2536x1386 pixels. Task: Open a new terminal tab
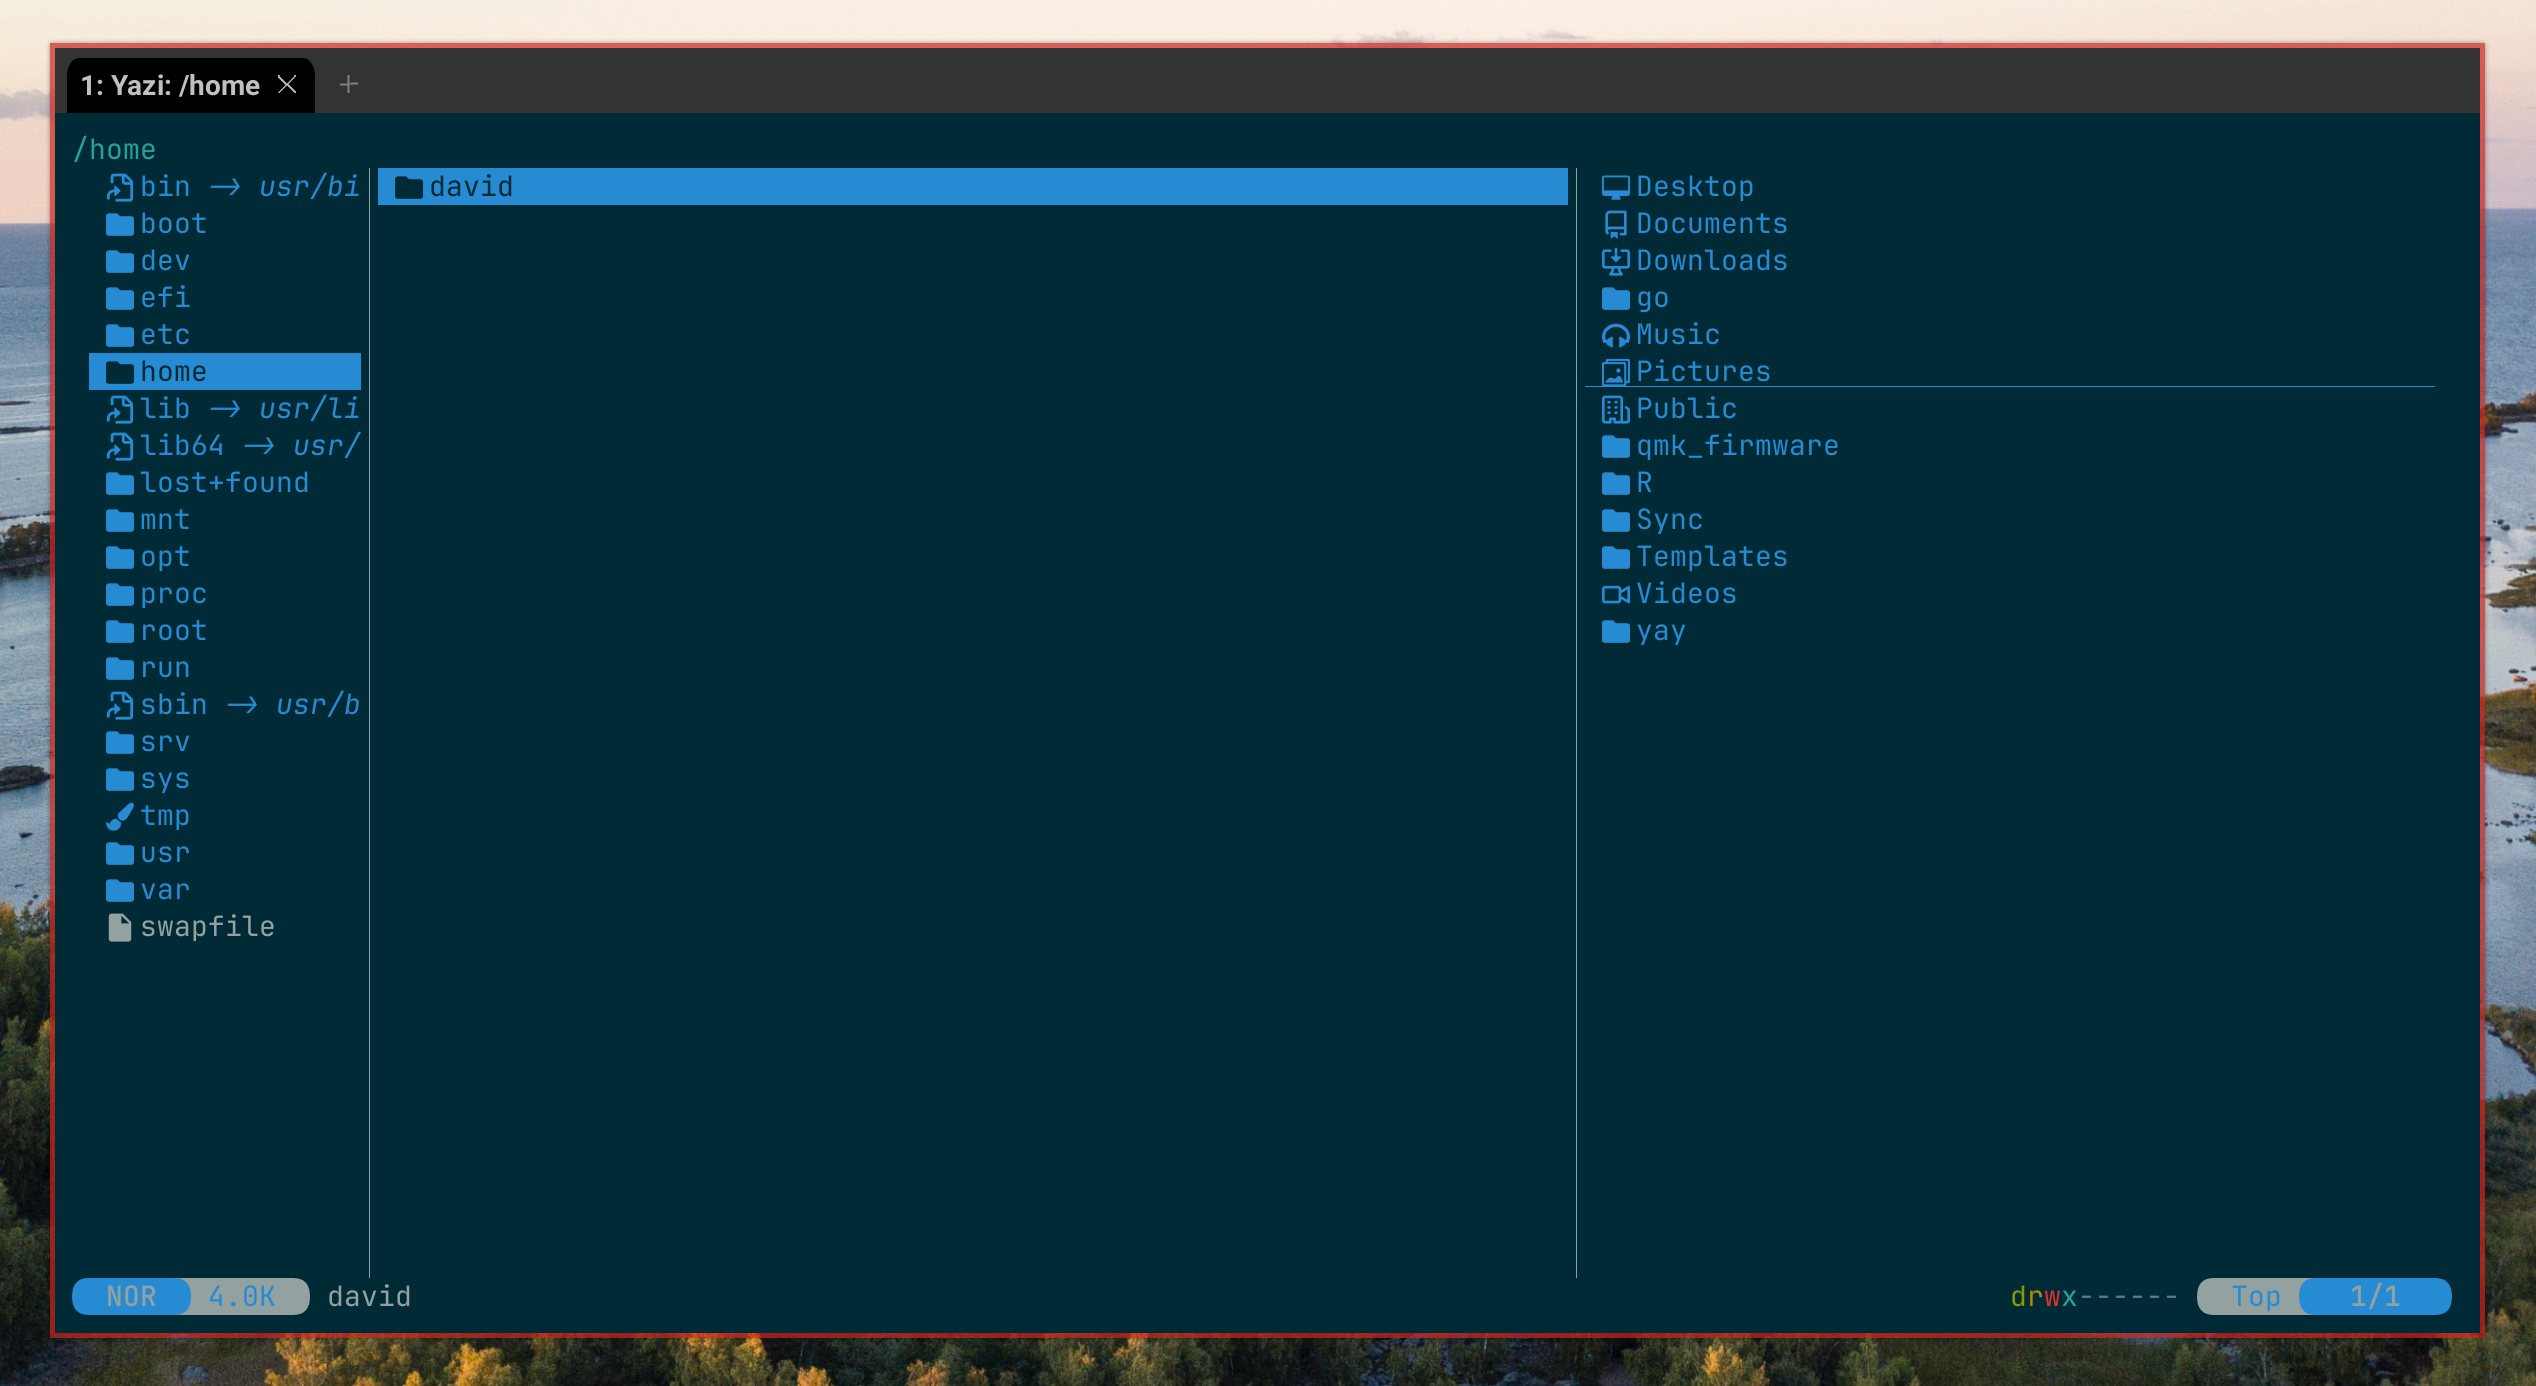pos(348,85)
